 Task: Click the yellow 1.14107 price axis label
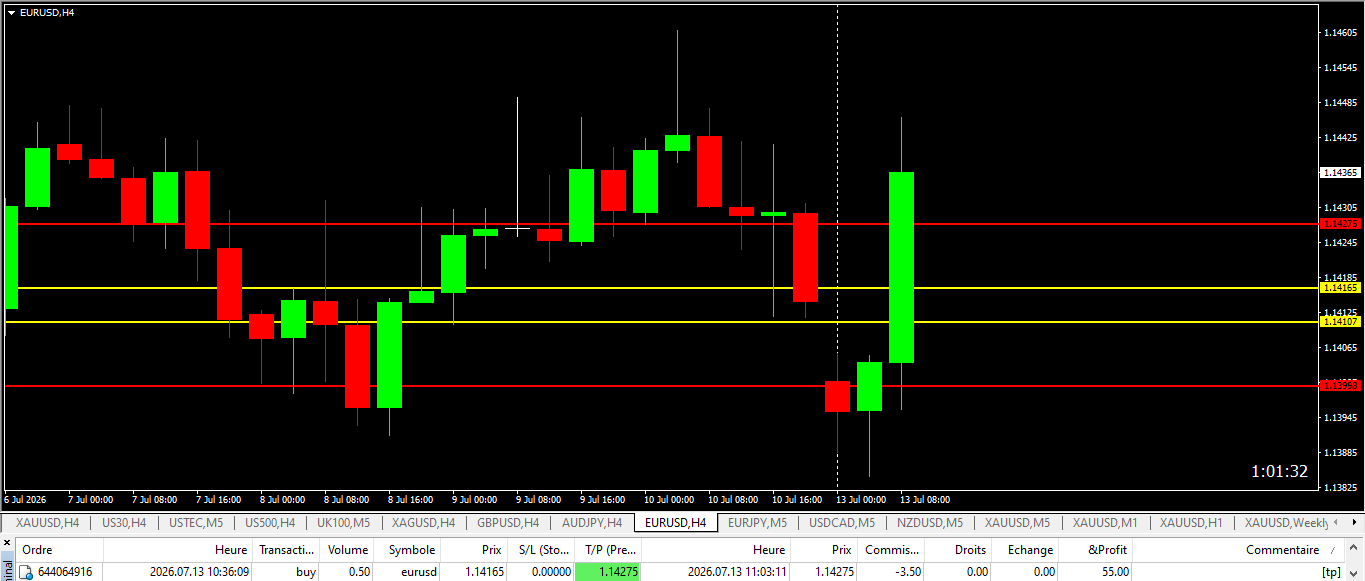(x=1340, y=321)
